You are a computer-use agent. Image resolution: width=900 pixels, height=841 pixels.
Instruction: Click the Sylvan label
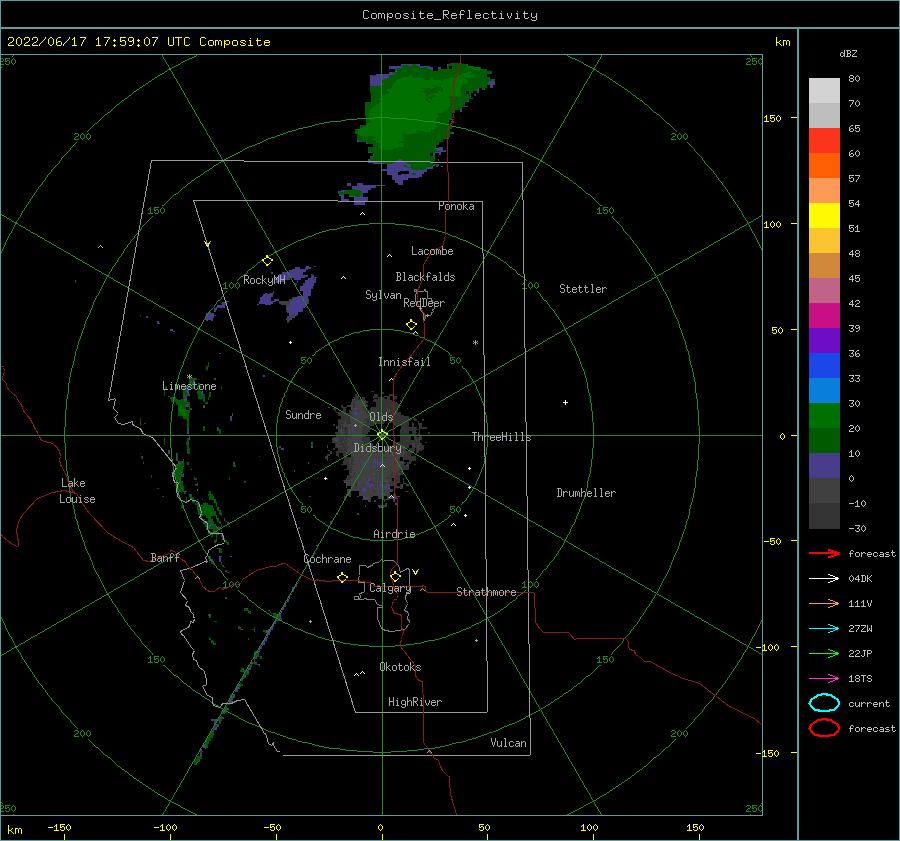[x=383, y=295]
